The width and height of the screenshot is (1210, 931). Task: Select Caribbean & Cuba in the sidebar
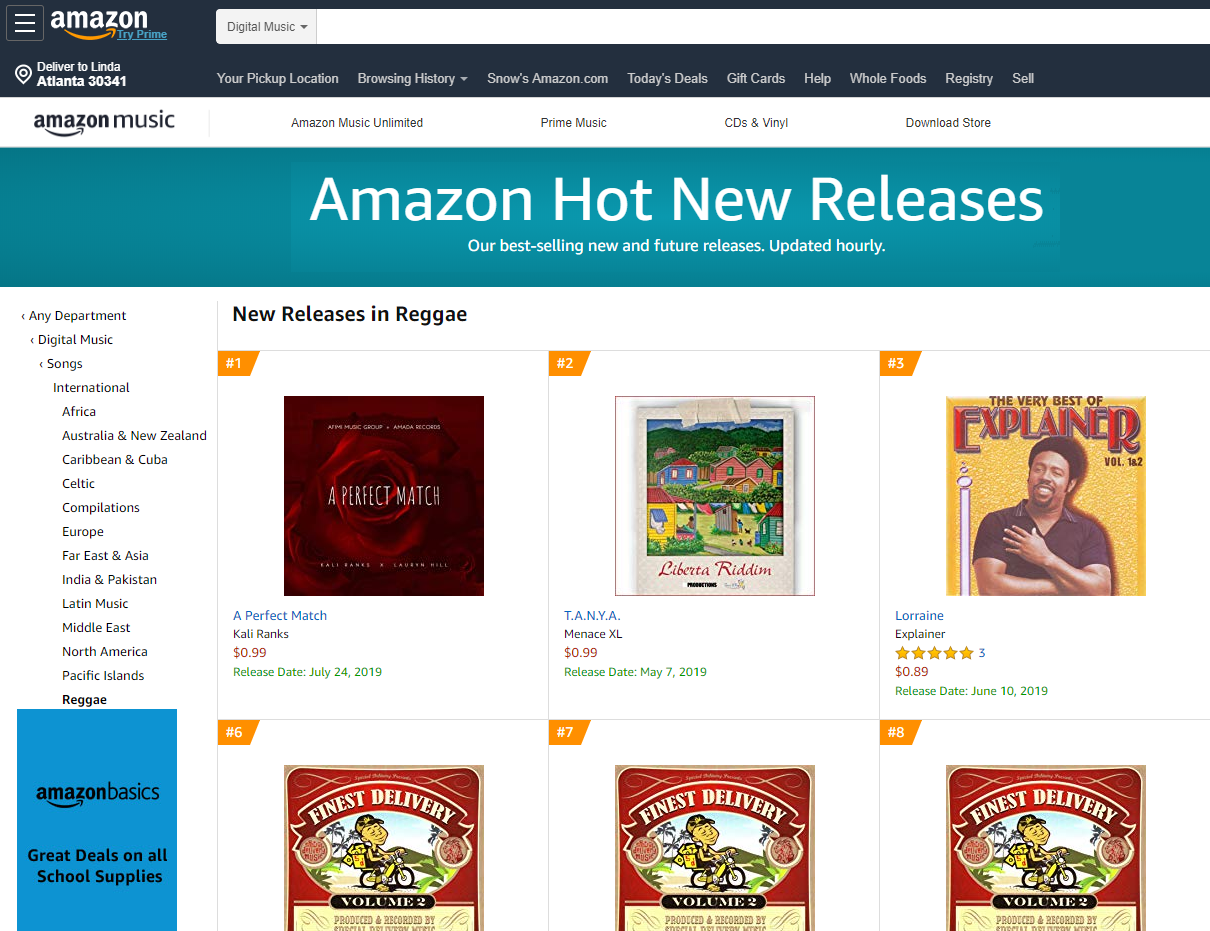tap(115, 460)
